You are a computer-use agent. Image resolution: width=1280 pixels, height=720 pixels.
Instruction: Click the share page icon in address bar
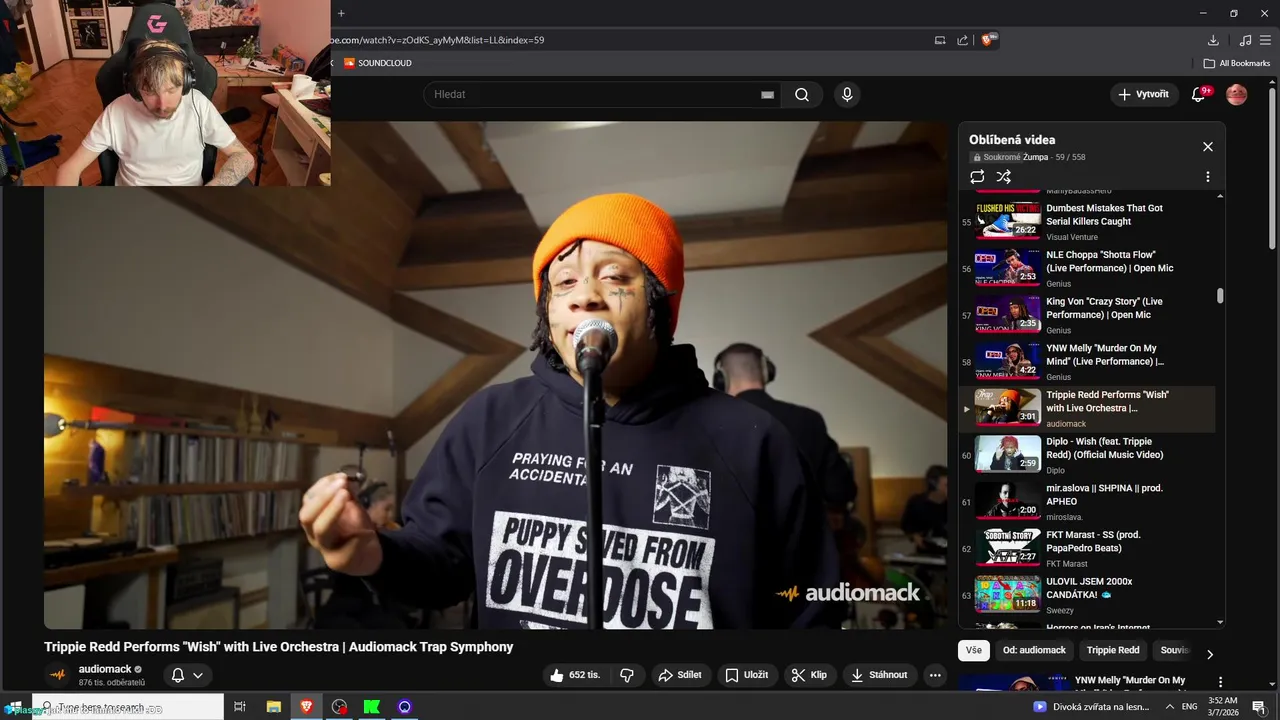pyautogui.click(x=963, y=40)
